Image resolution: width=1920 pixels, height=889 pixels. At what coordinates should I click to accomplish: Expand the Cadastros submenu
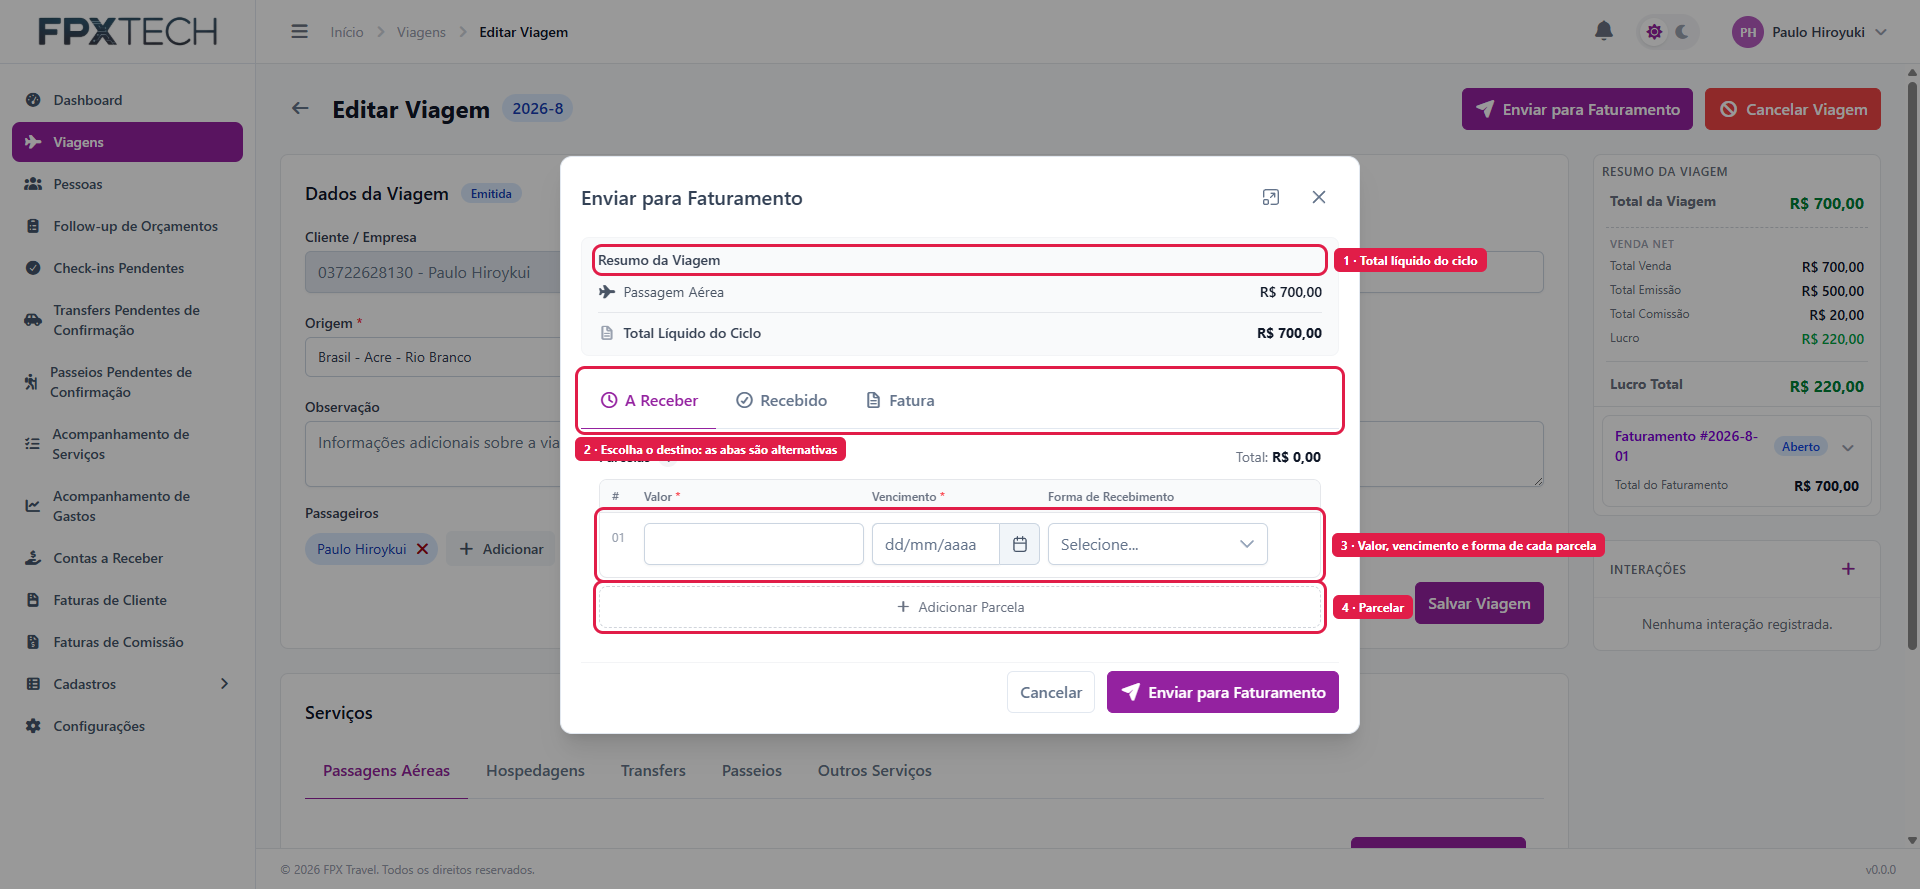[x=127, y=684]
